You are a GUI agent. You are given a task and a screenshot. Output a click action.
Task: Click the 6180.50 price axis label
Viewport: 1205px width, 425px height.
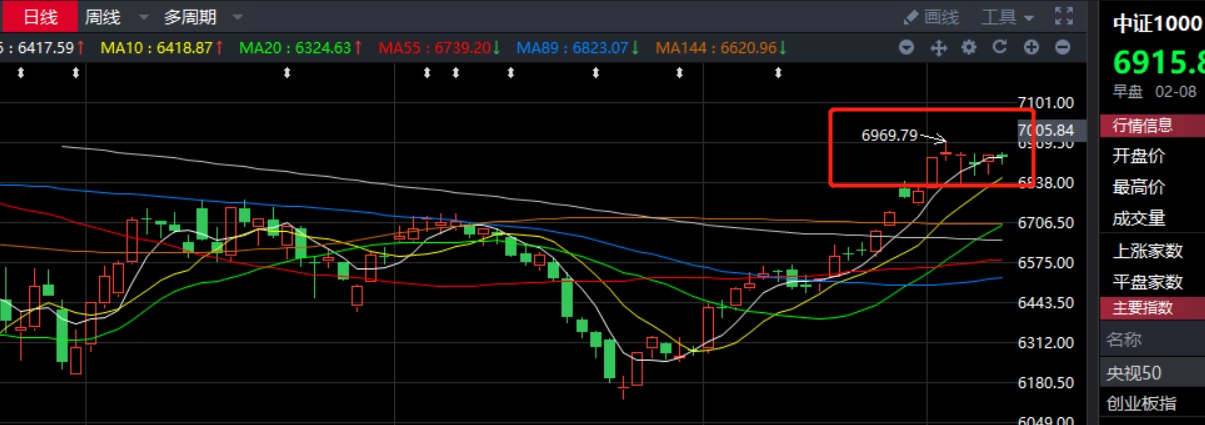[x=1046, y=383]
